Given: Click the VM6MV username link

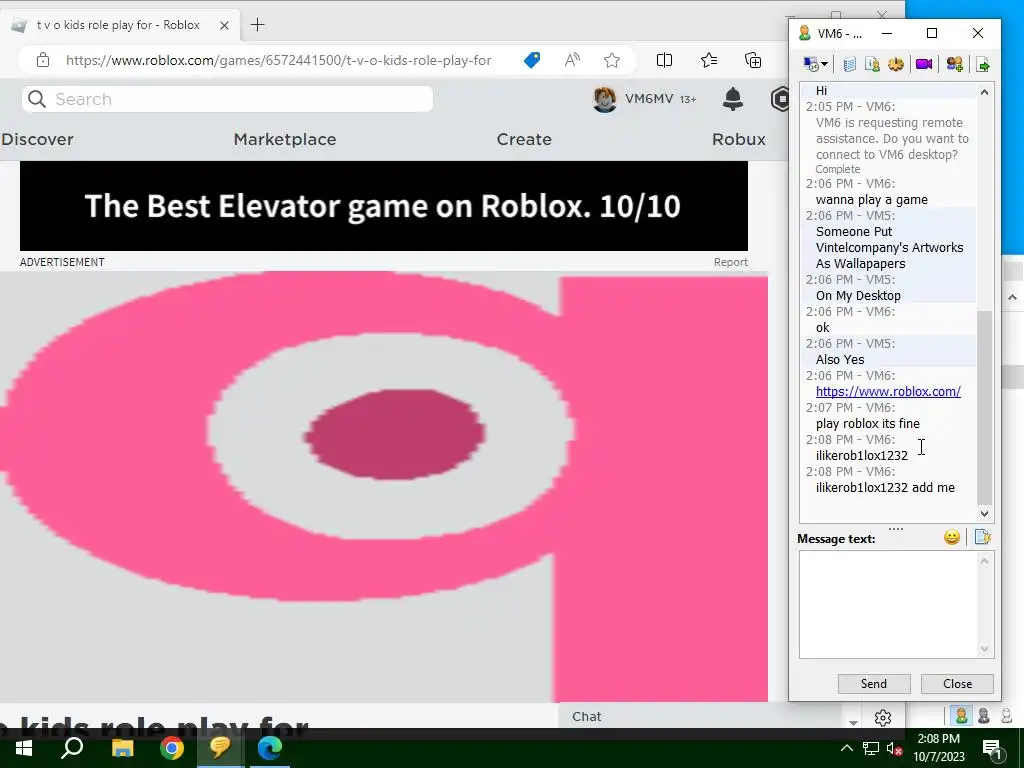Looking at the screenshot, I should pyautogui.click(x=648, y=99).
